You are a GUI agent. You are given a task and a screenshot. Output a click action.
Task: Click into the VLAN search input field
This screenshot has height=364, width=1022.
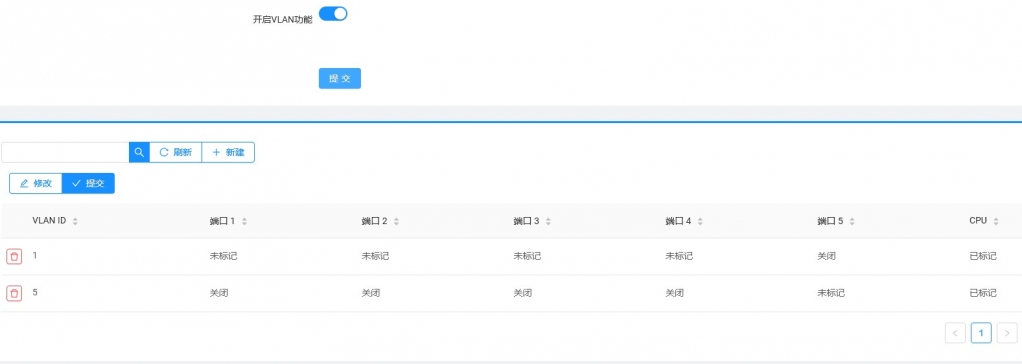click(65, 152)
